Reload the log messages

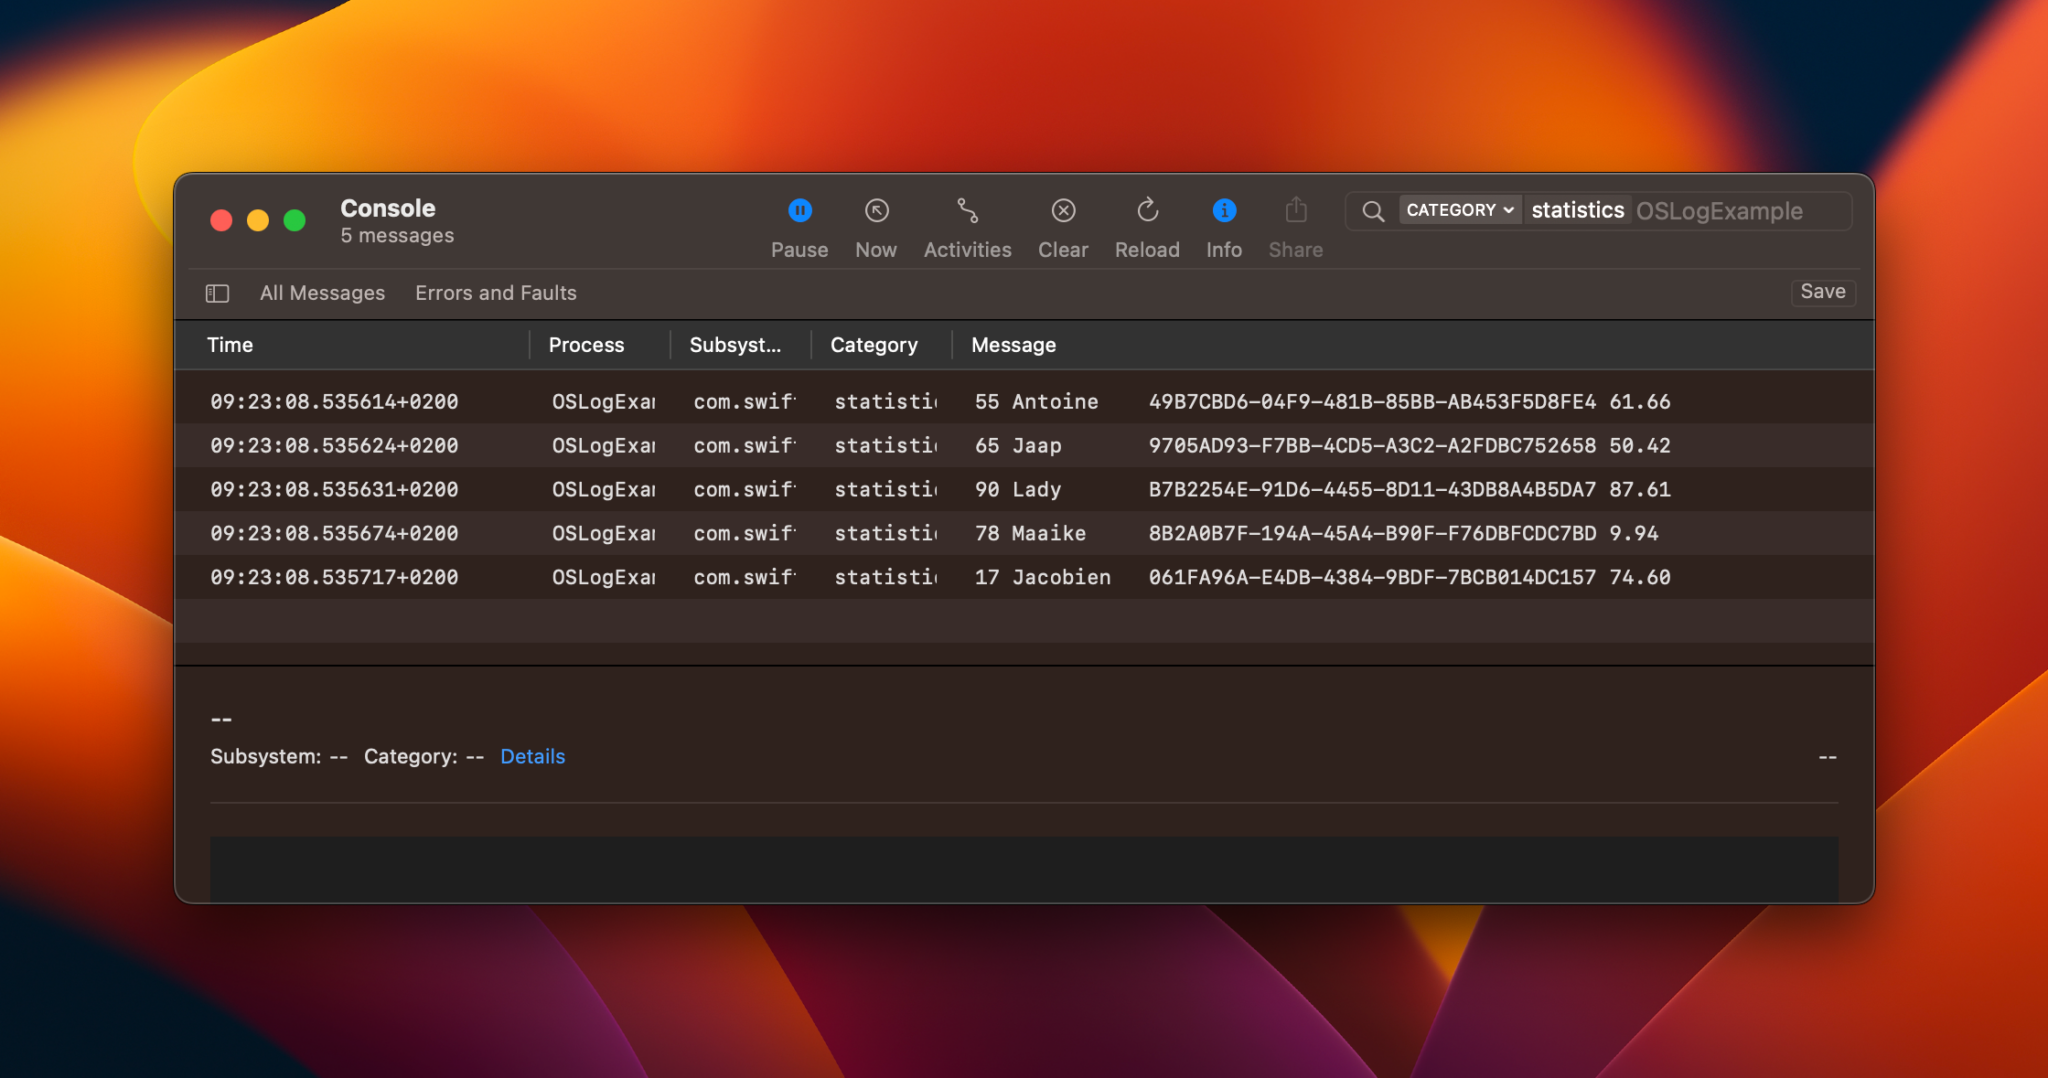pos(1147,211)
